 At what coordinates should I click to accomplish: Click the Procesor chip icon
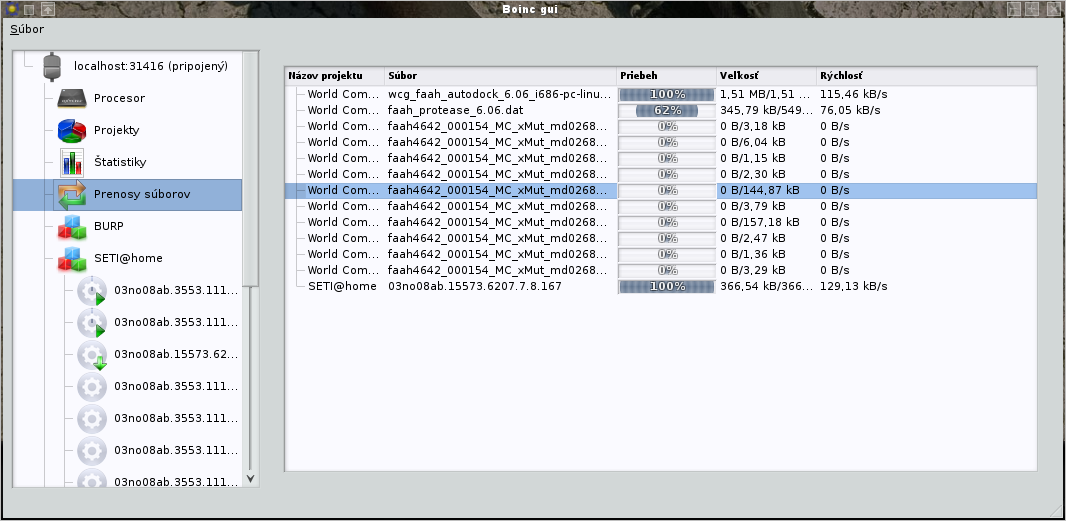72,99
